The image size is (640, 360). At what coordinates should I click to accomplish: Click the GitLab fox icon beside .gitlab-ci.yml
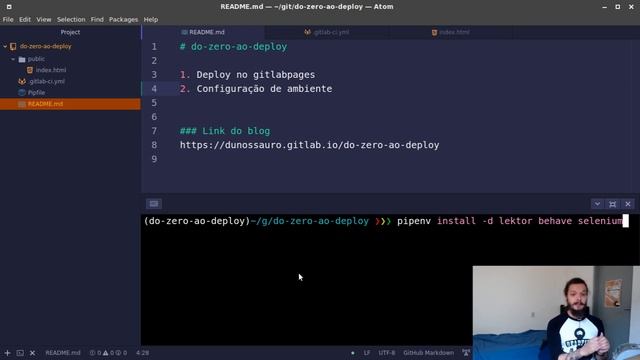click(x=22, y=82)
